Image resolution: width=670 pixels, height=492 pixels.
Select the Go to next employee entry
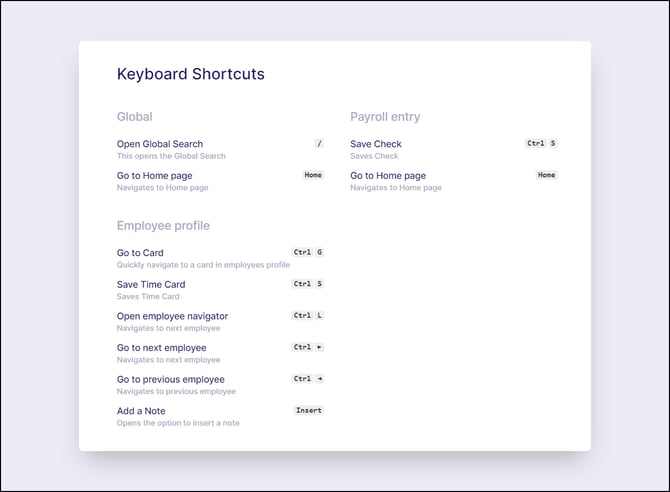220,353
